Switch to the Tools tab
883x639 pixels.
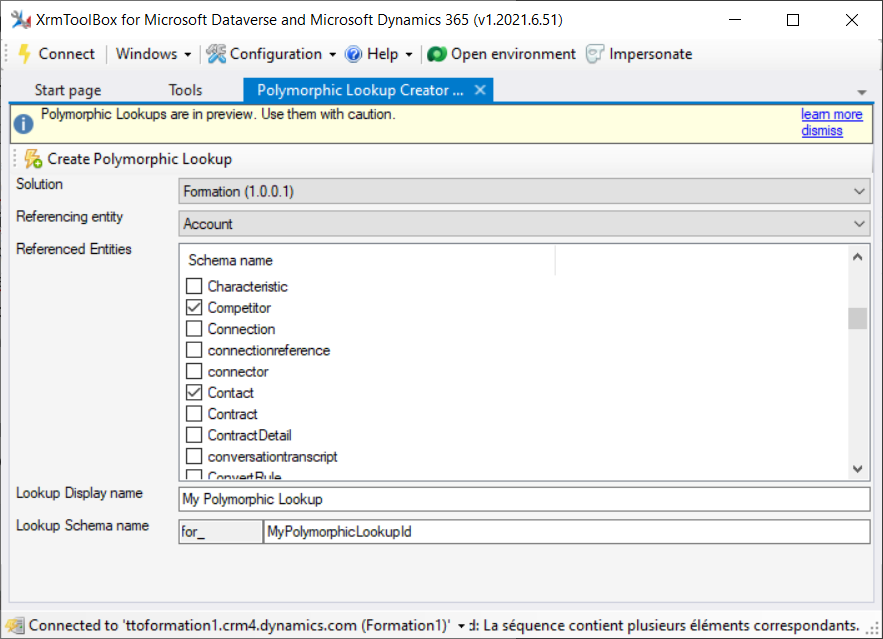coord(185,90)
